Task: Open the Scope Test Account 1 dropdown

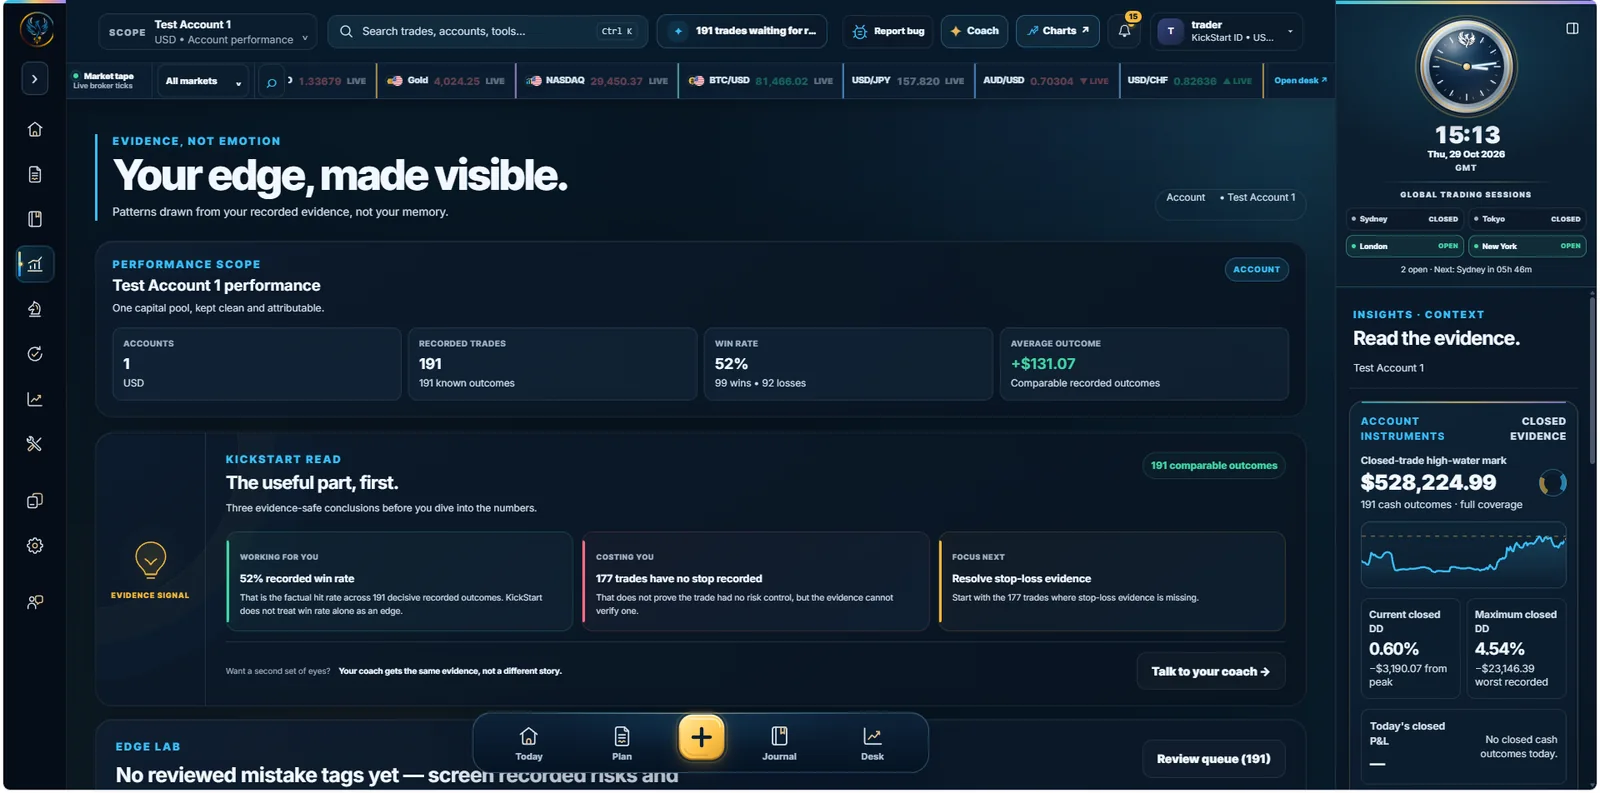Action: pos(207,32)
